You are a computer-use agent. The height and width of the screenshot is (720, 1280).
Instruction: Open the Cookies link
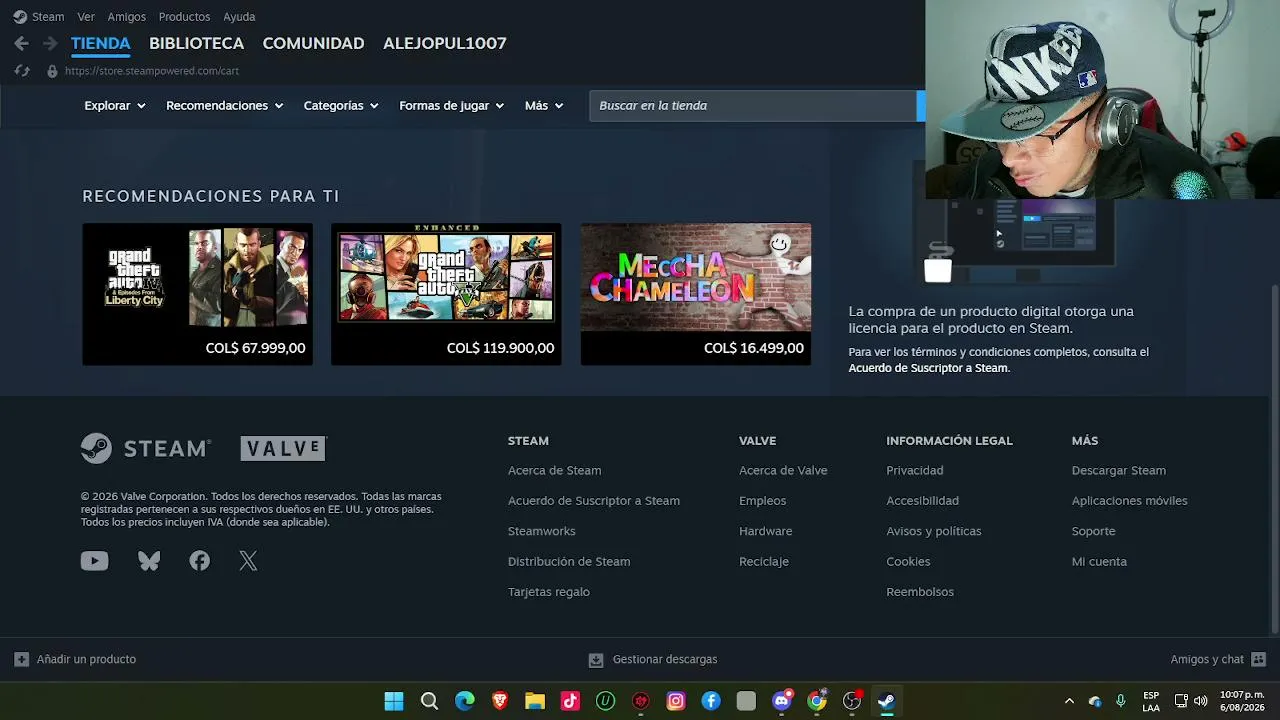[908, 562]
